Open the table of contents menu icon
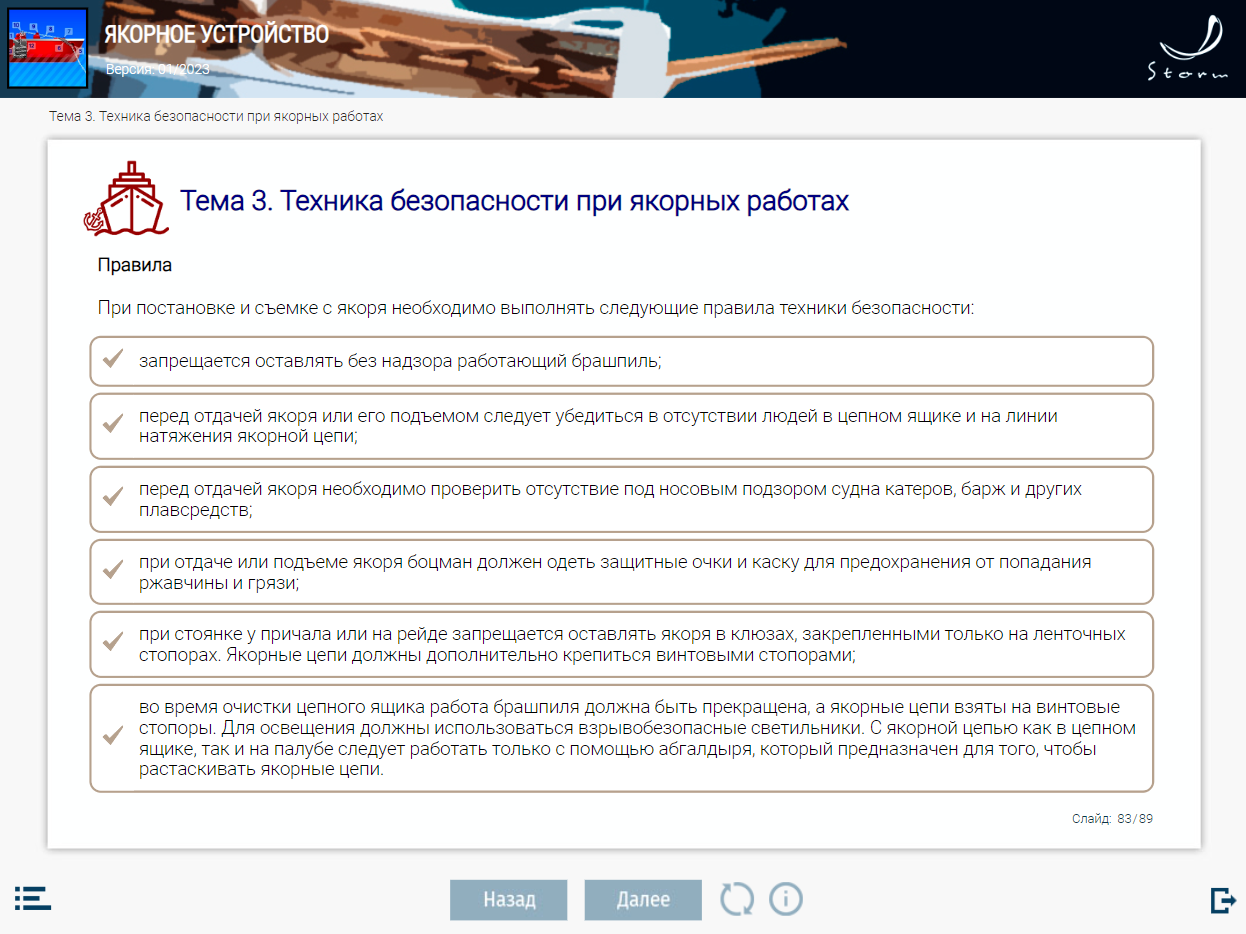Image resolution: width=1246 pixels, height=934 pixels. (33, 898)
